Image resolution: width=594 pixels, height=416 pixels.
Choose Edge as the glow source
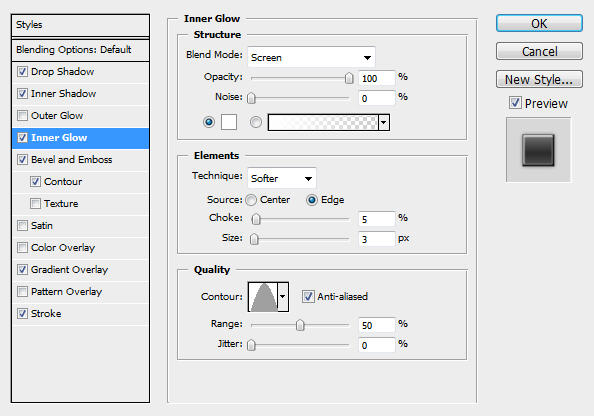311,200
